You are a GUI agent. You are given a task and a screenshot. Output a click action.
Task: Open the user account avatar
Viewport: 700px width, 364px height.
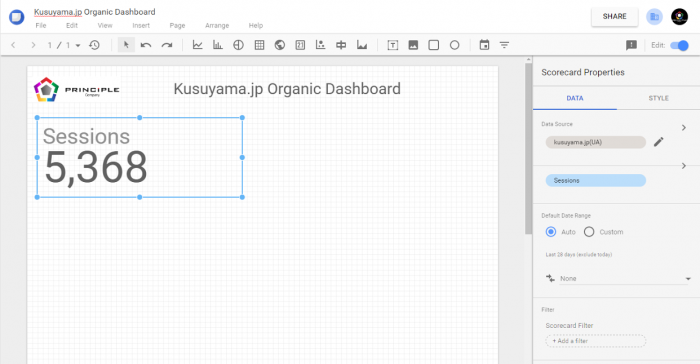pos(679,17)
